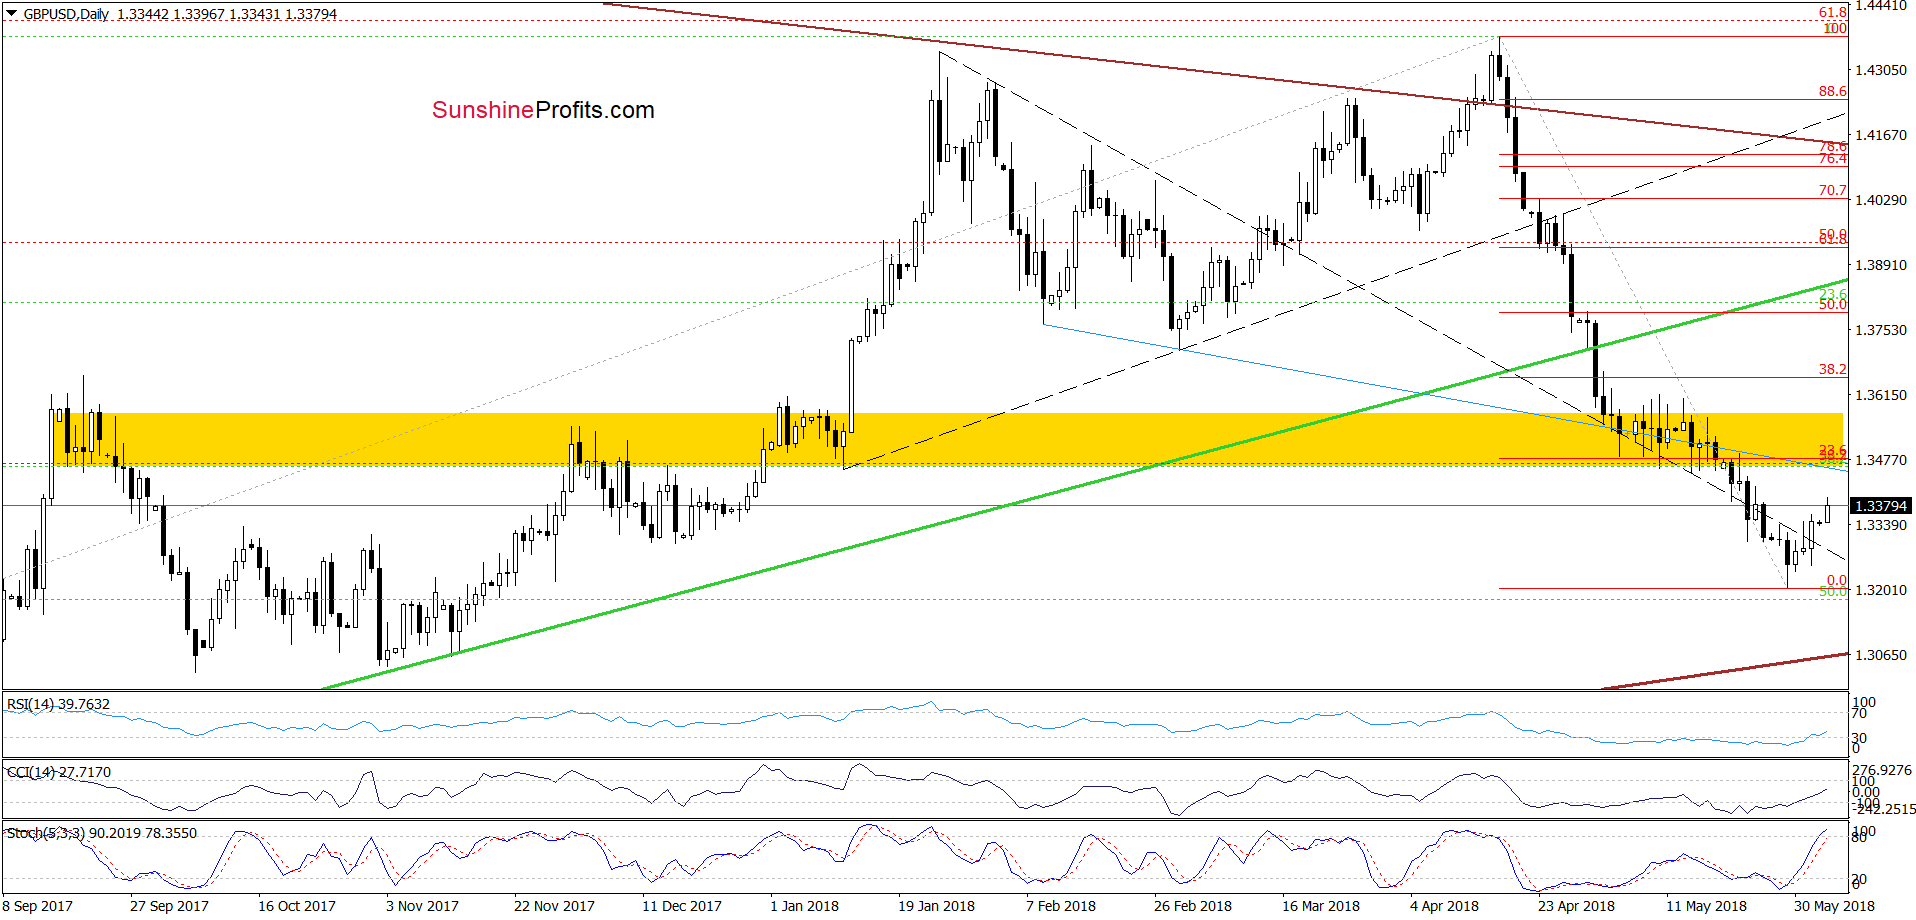Click the RSI(14) 39.7632 indicator label
Viewport: 1916px width, 920px height.
pos(58,704)
